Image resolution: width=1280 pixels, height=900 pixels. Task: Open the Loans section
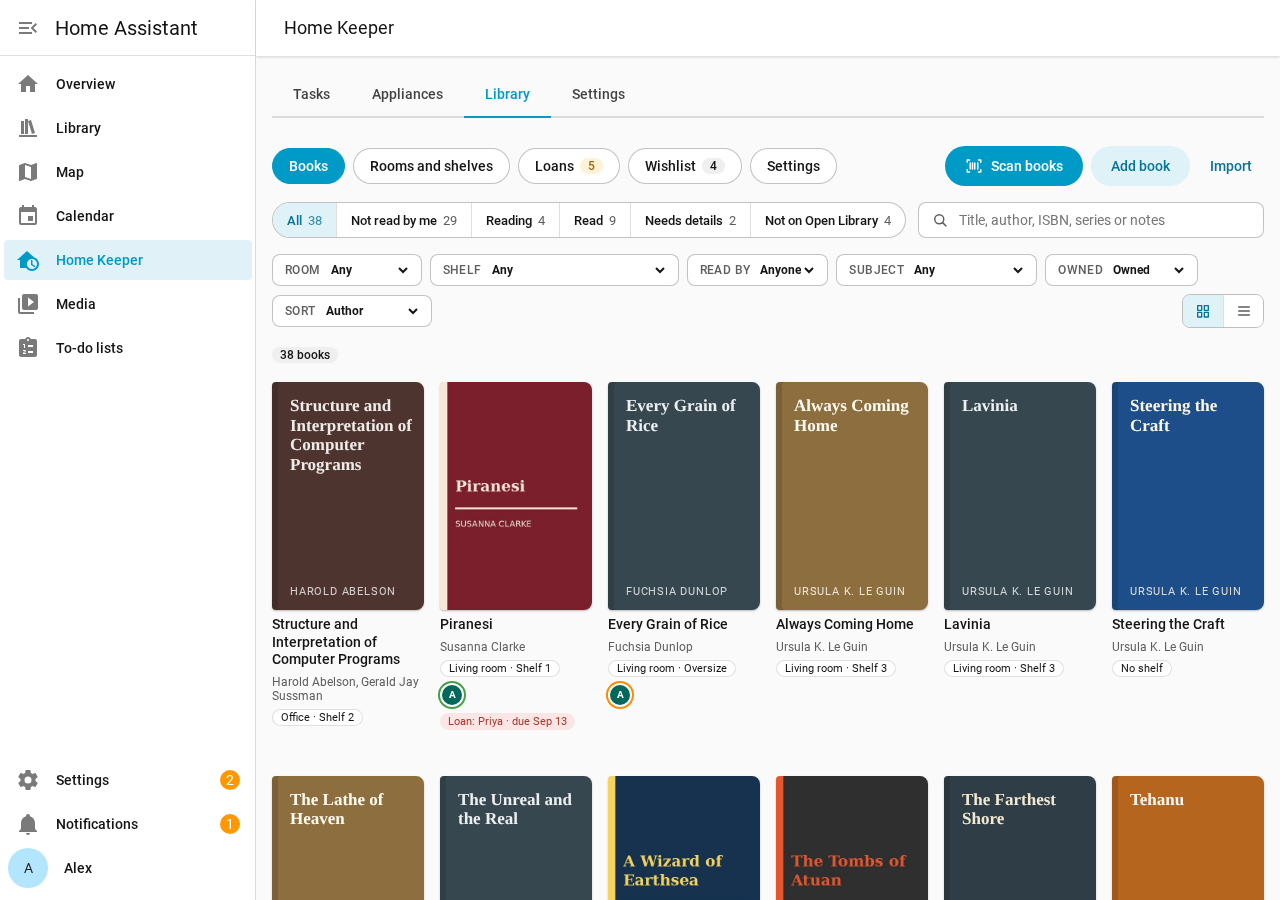point(569,166)
